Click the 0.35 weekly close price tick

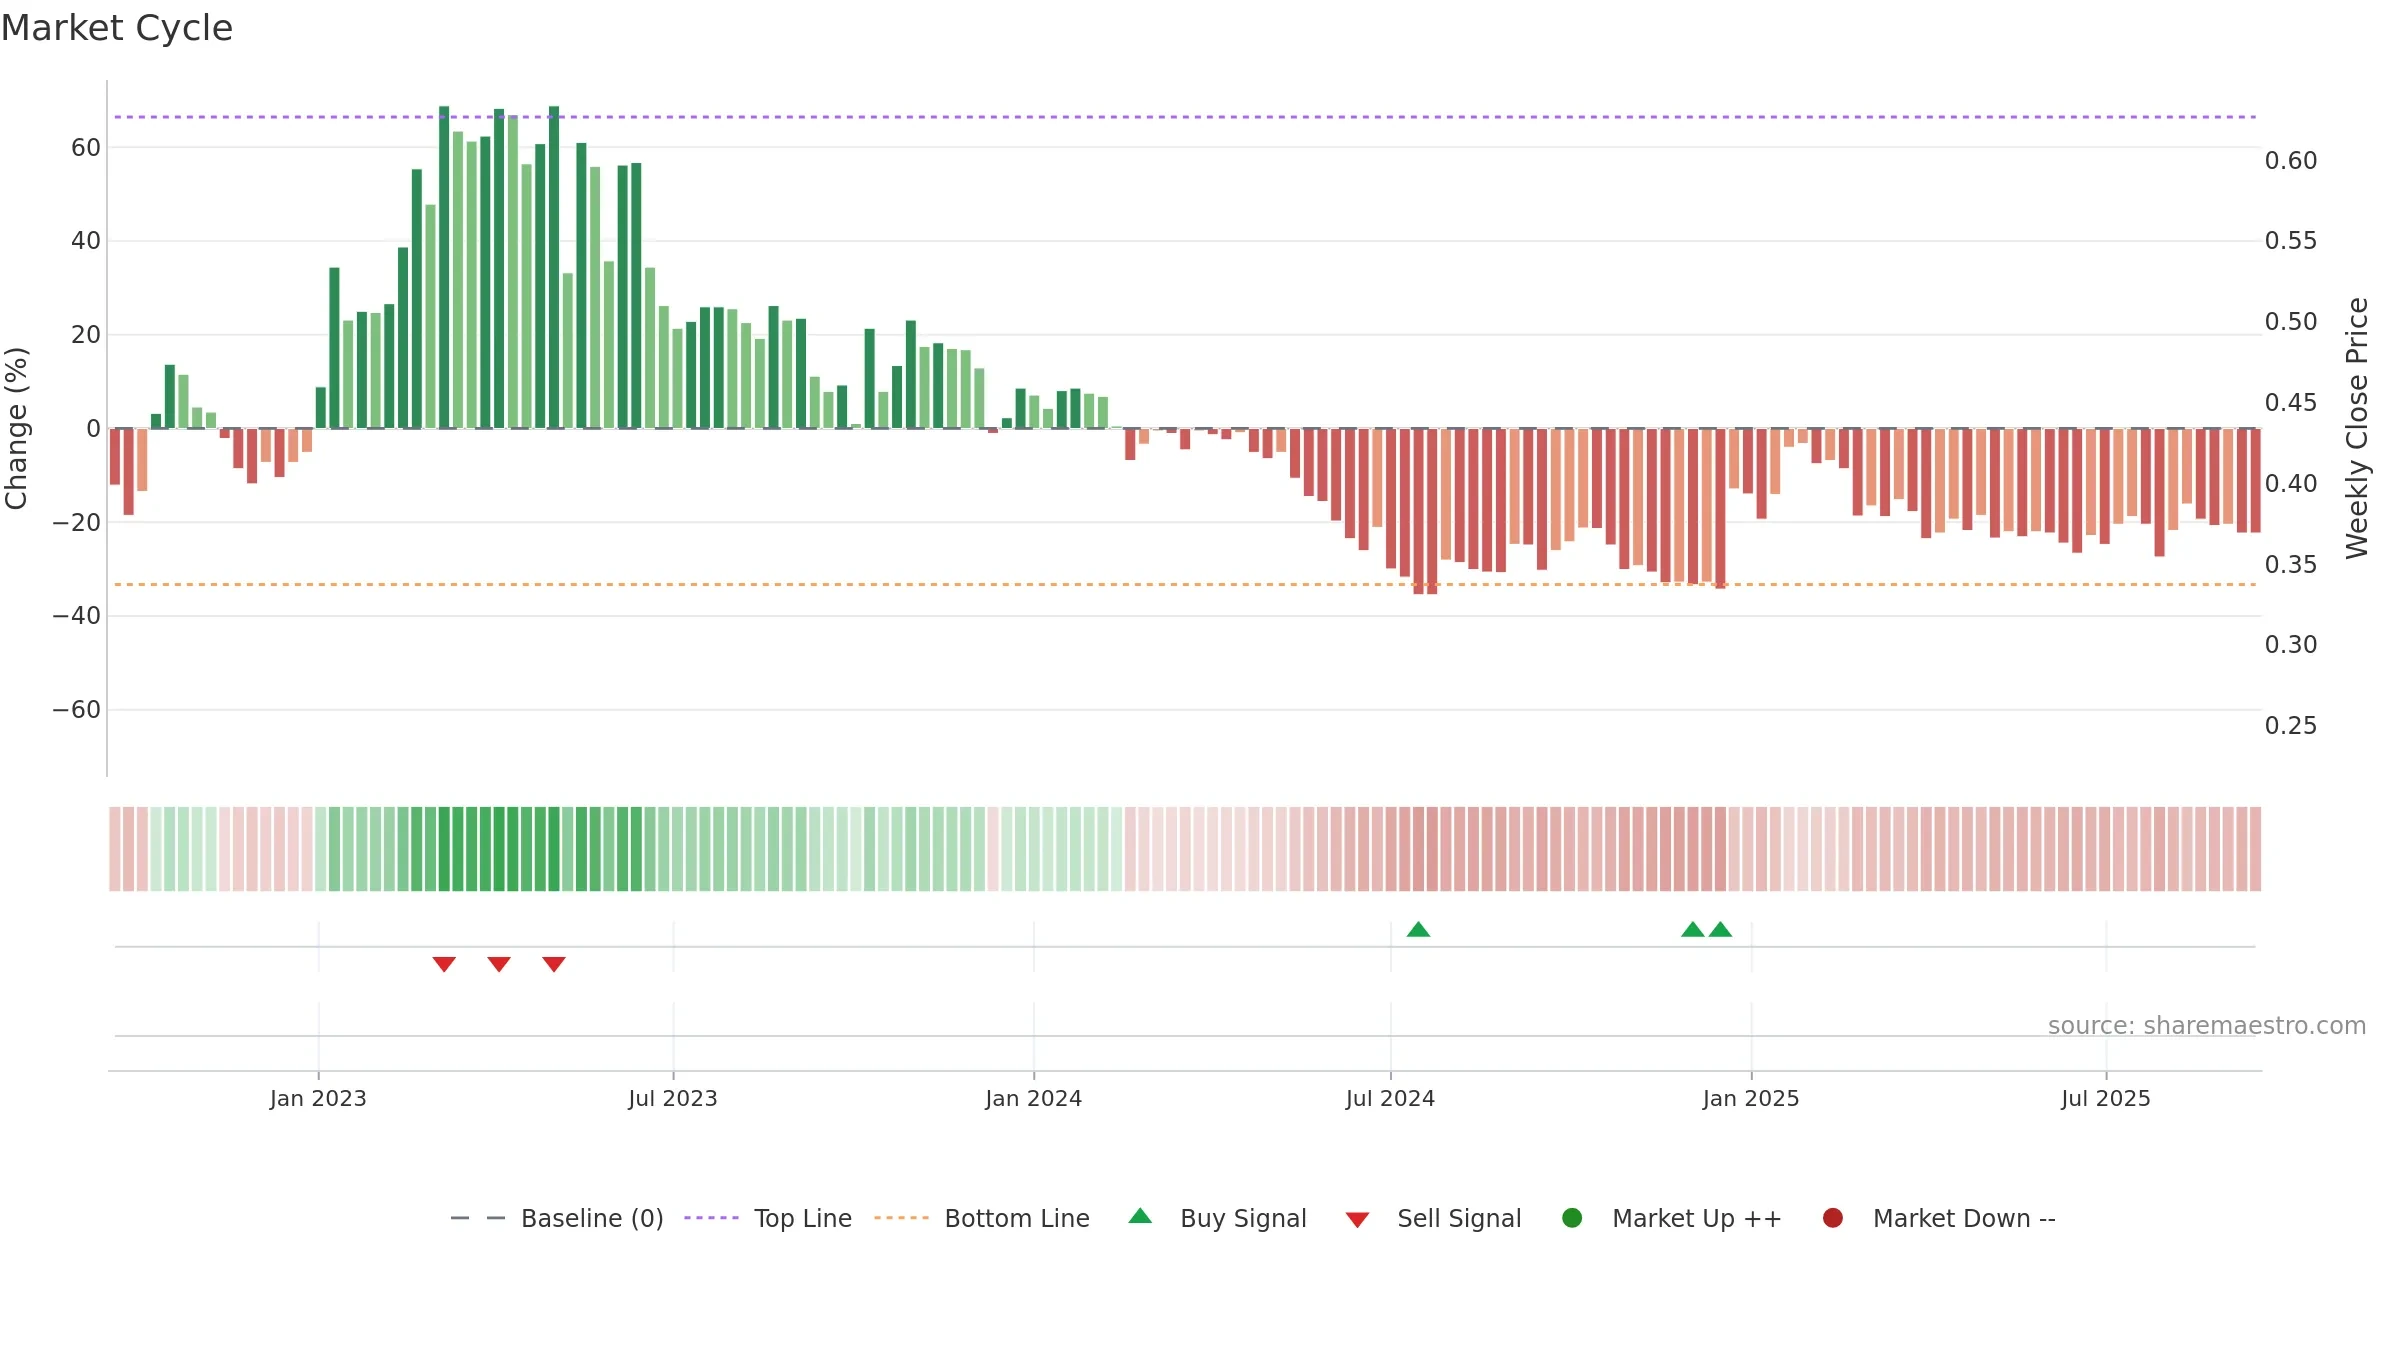pos(2291,564)
